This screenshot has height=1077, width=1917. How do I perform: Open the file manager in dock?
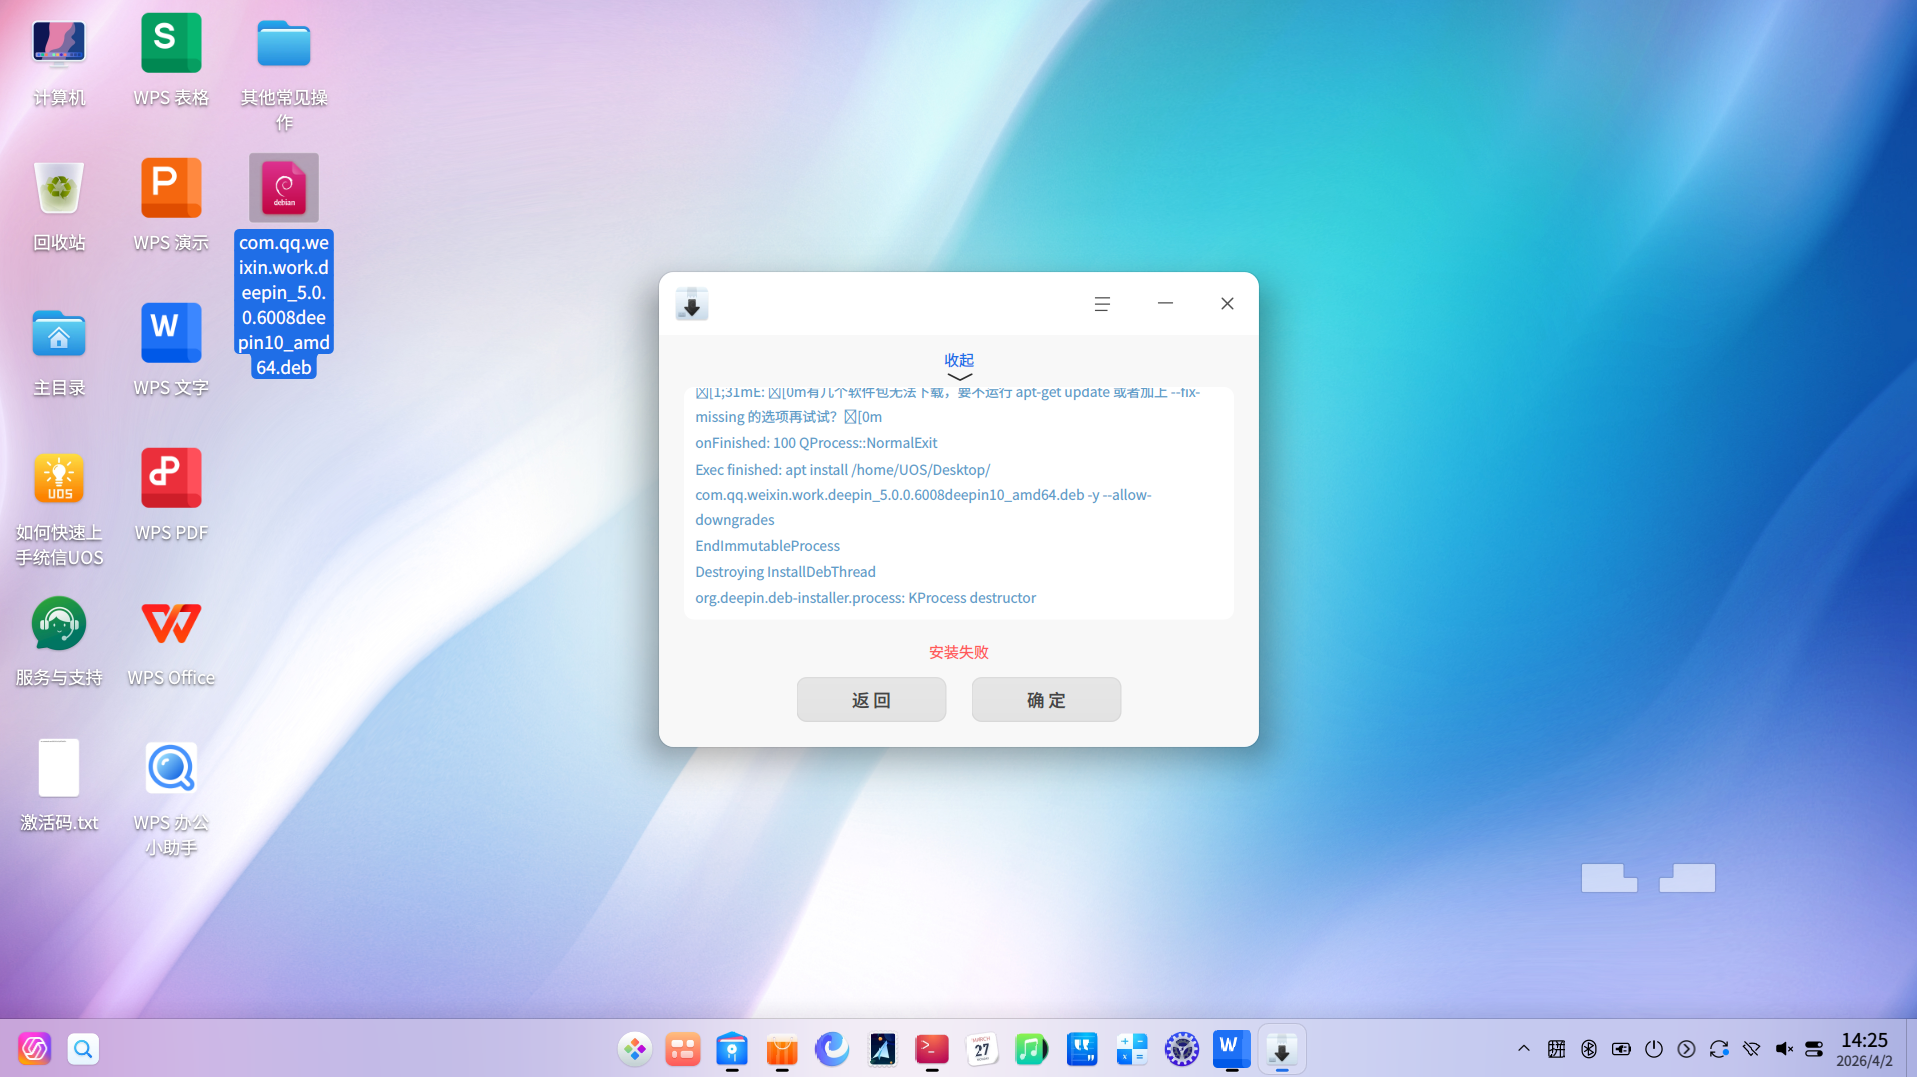point(732,1048)
